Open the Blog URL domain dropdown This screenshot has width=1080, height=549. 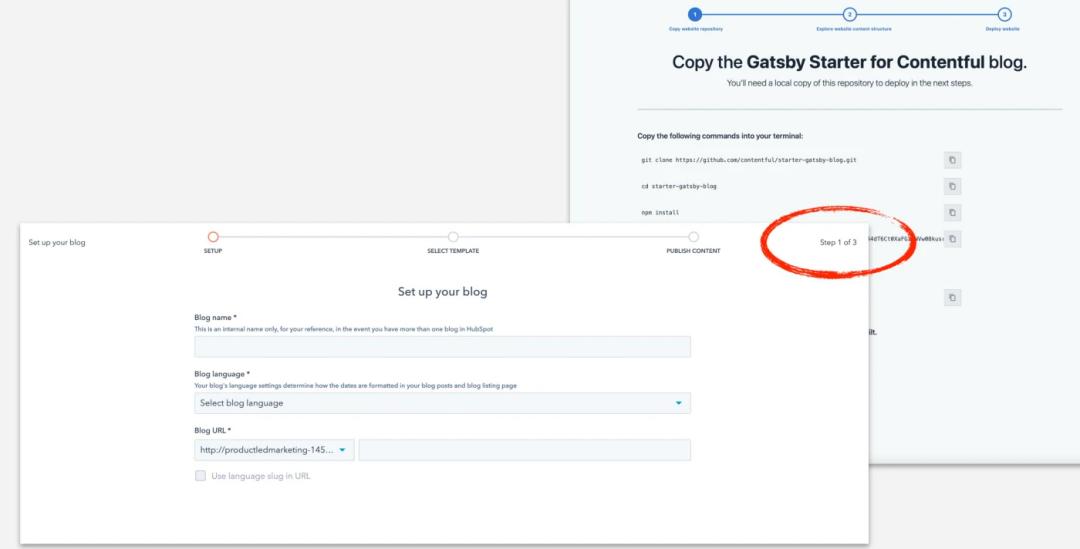coord(274,450)
